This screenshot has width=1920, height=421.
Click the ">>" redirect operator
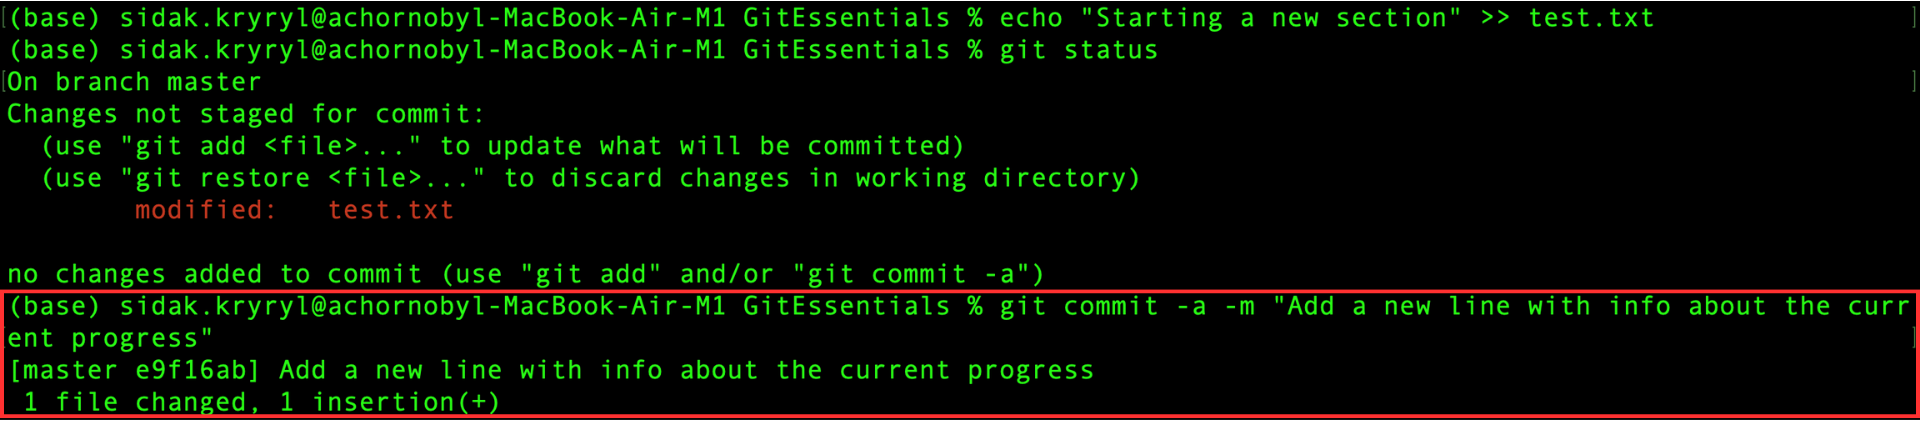pos(1495,18)
